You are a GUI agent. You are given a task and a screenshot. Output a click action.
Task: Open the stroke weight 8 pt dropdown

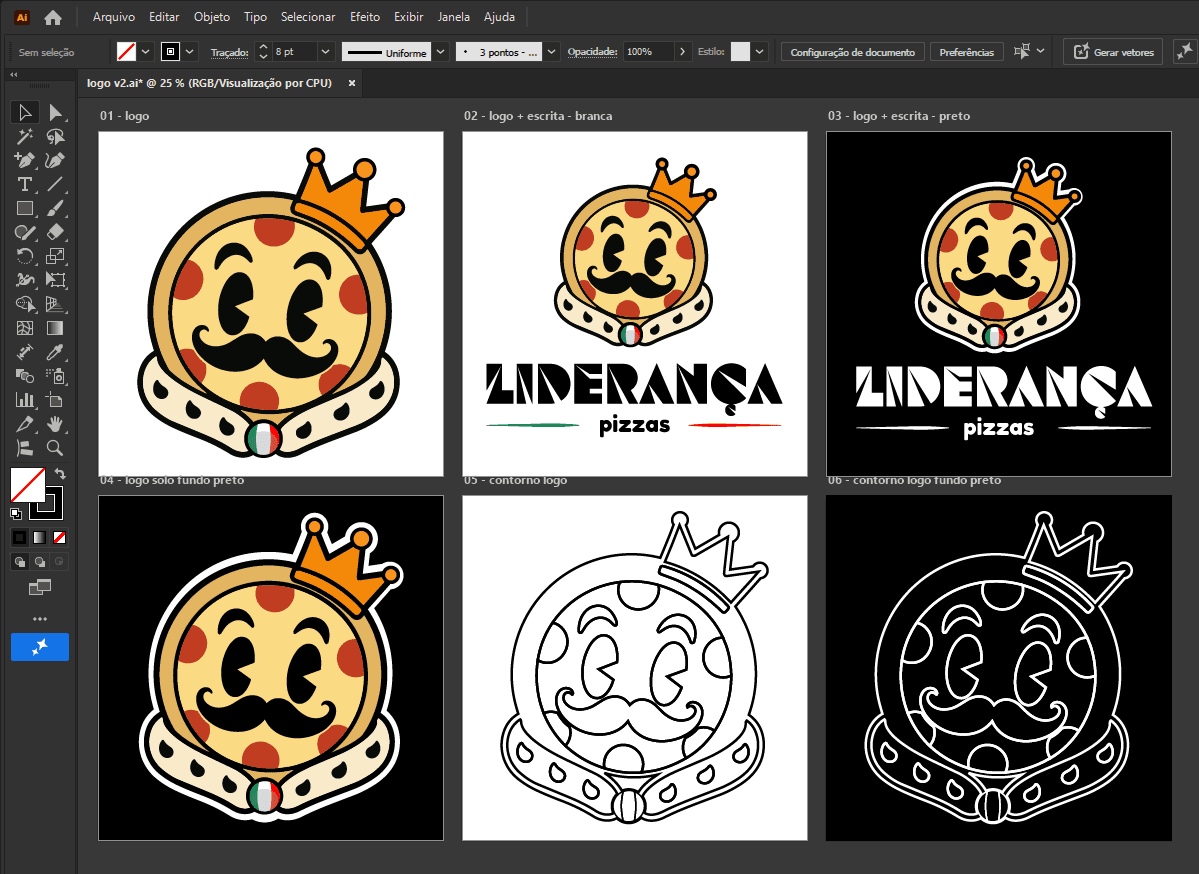pyautogui.click(x=325, y=52)
